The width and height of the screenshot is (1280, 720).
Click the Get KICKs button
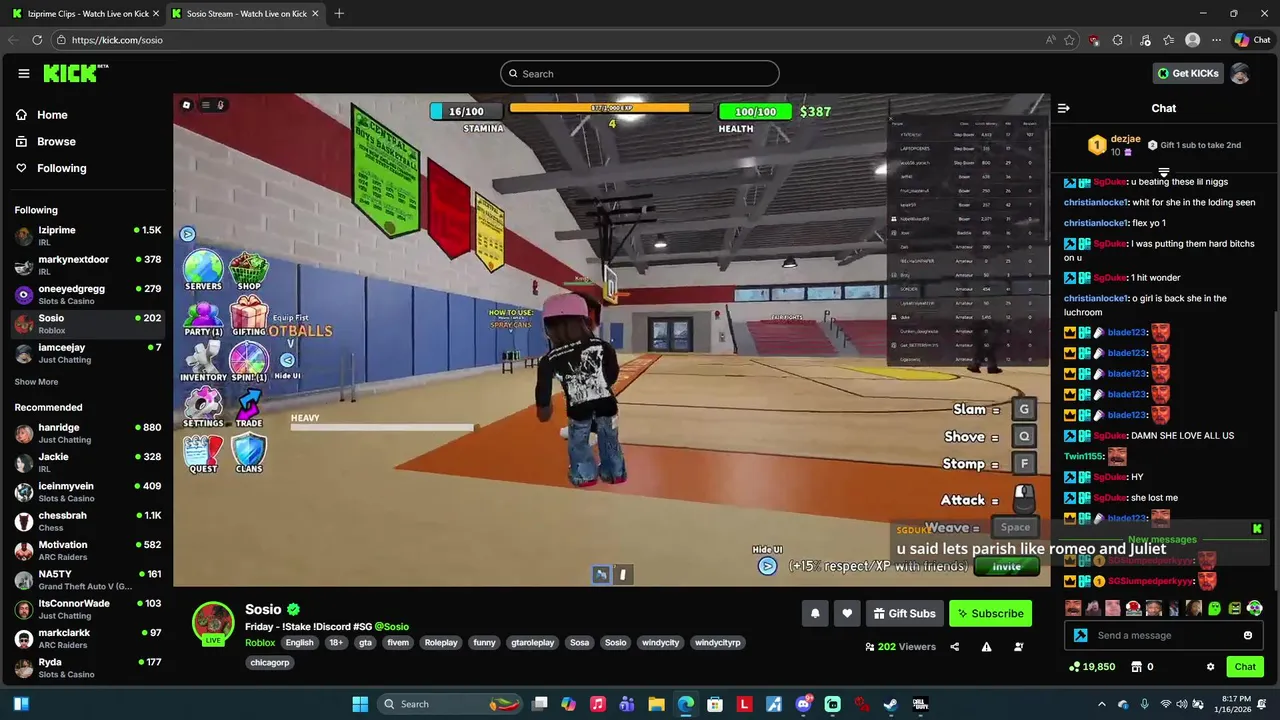[1188, 73]
